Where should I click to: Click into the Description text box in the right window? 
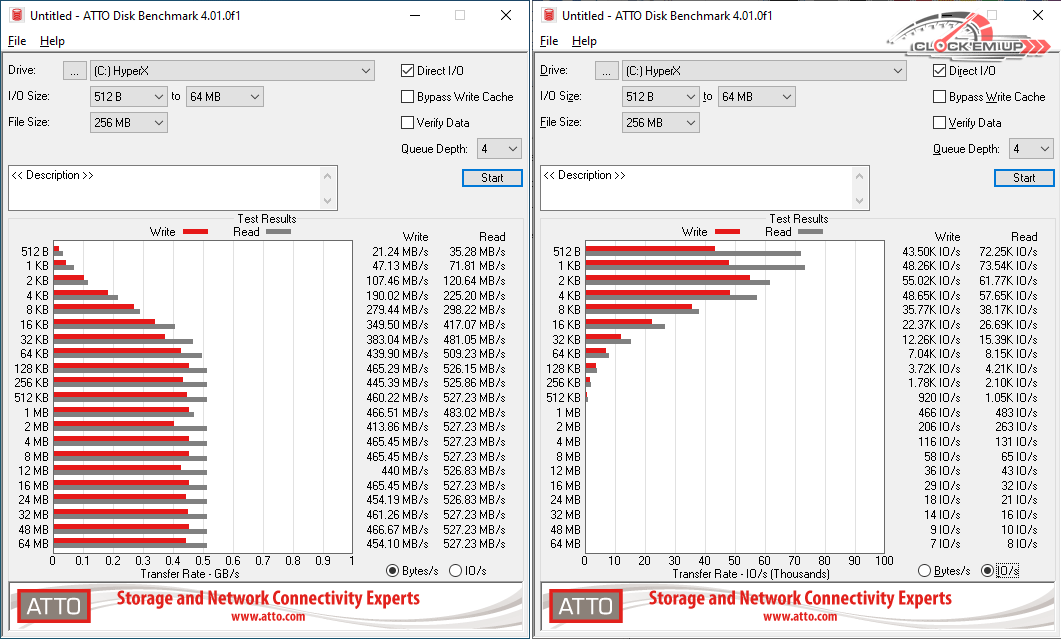point(700,188)
